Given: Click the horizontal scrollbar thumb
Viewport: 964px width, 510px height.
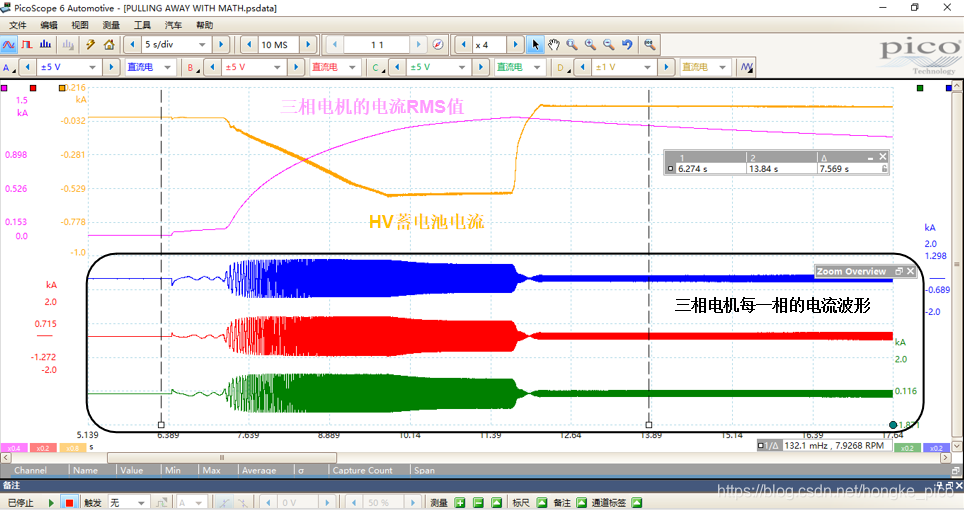Looking at the screenshot, I should pos(222,458).
